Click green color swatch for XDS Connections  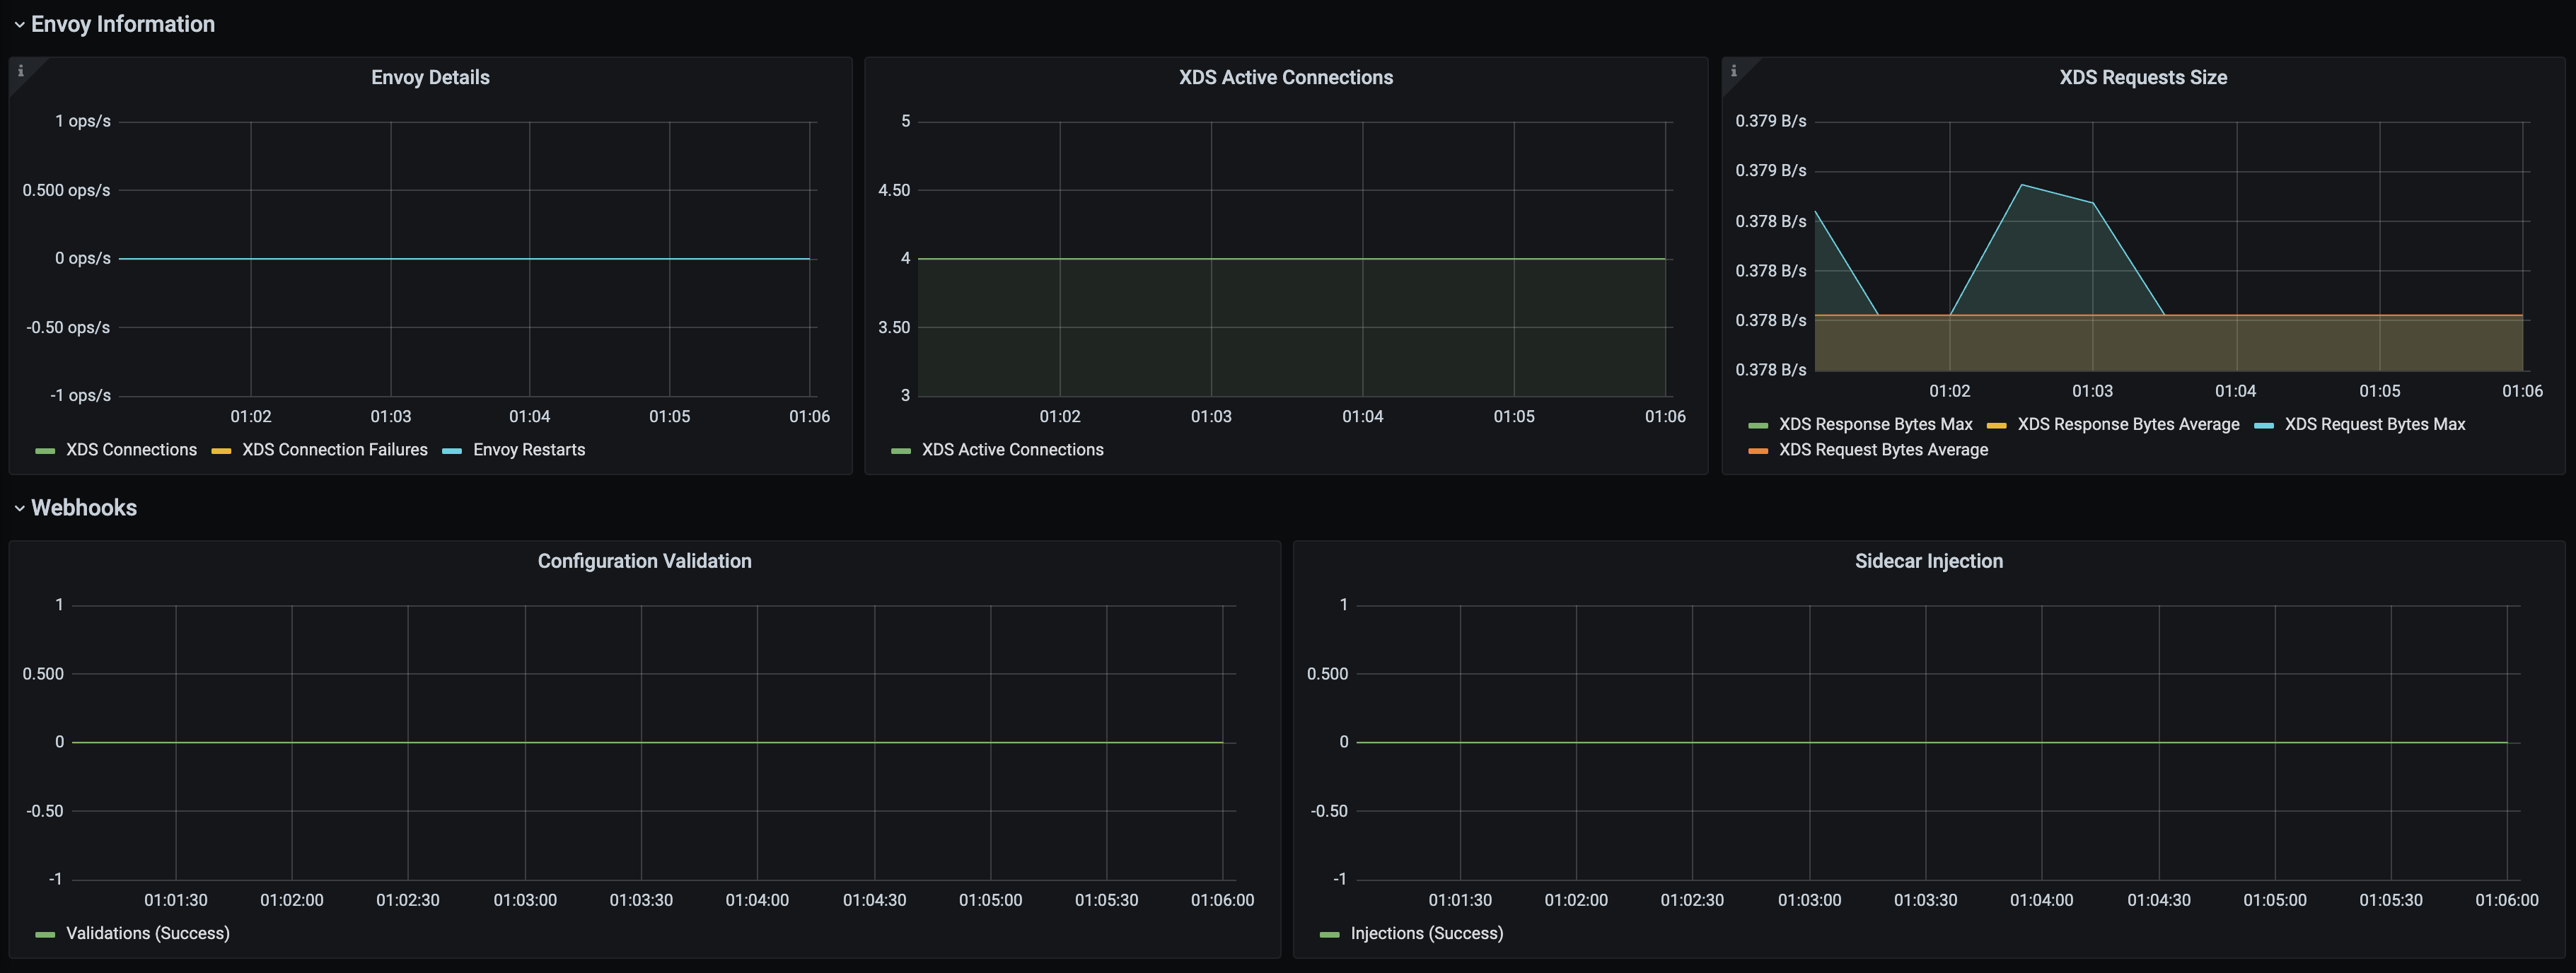[x=45, y=451]
